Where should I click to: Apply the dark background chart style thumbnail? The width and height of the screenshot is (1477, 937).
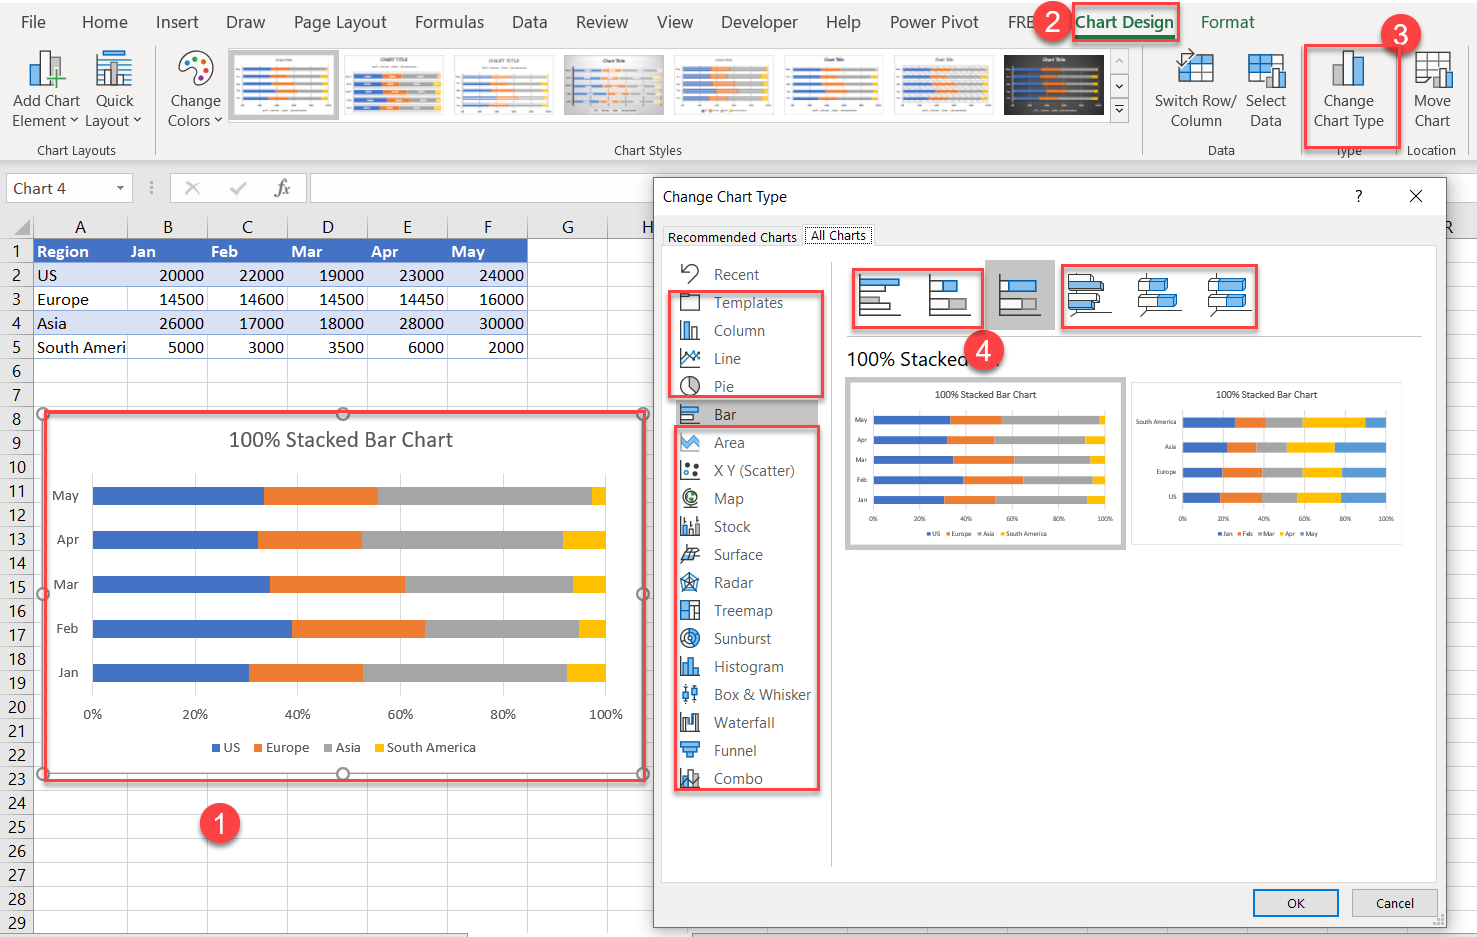1054,85
